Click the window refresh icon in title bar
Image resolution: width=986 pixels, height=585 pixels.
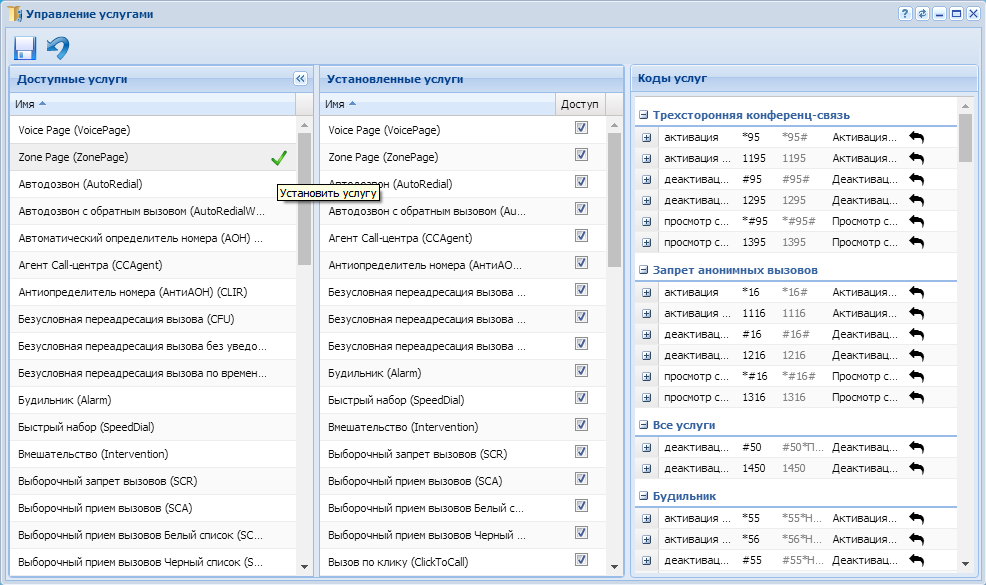pos(922,14)
